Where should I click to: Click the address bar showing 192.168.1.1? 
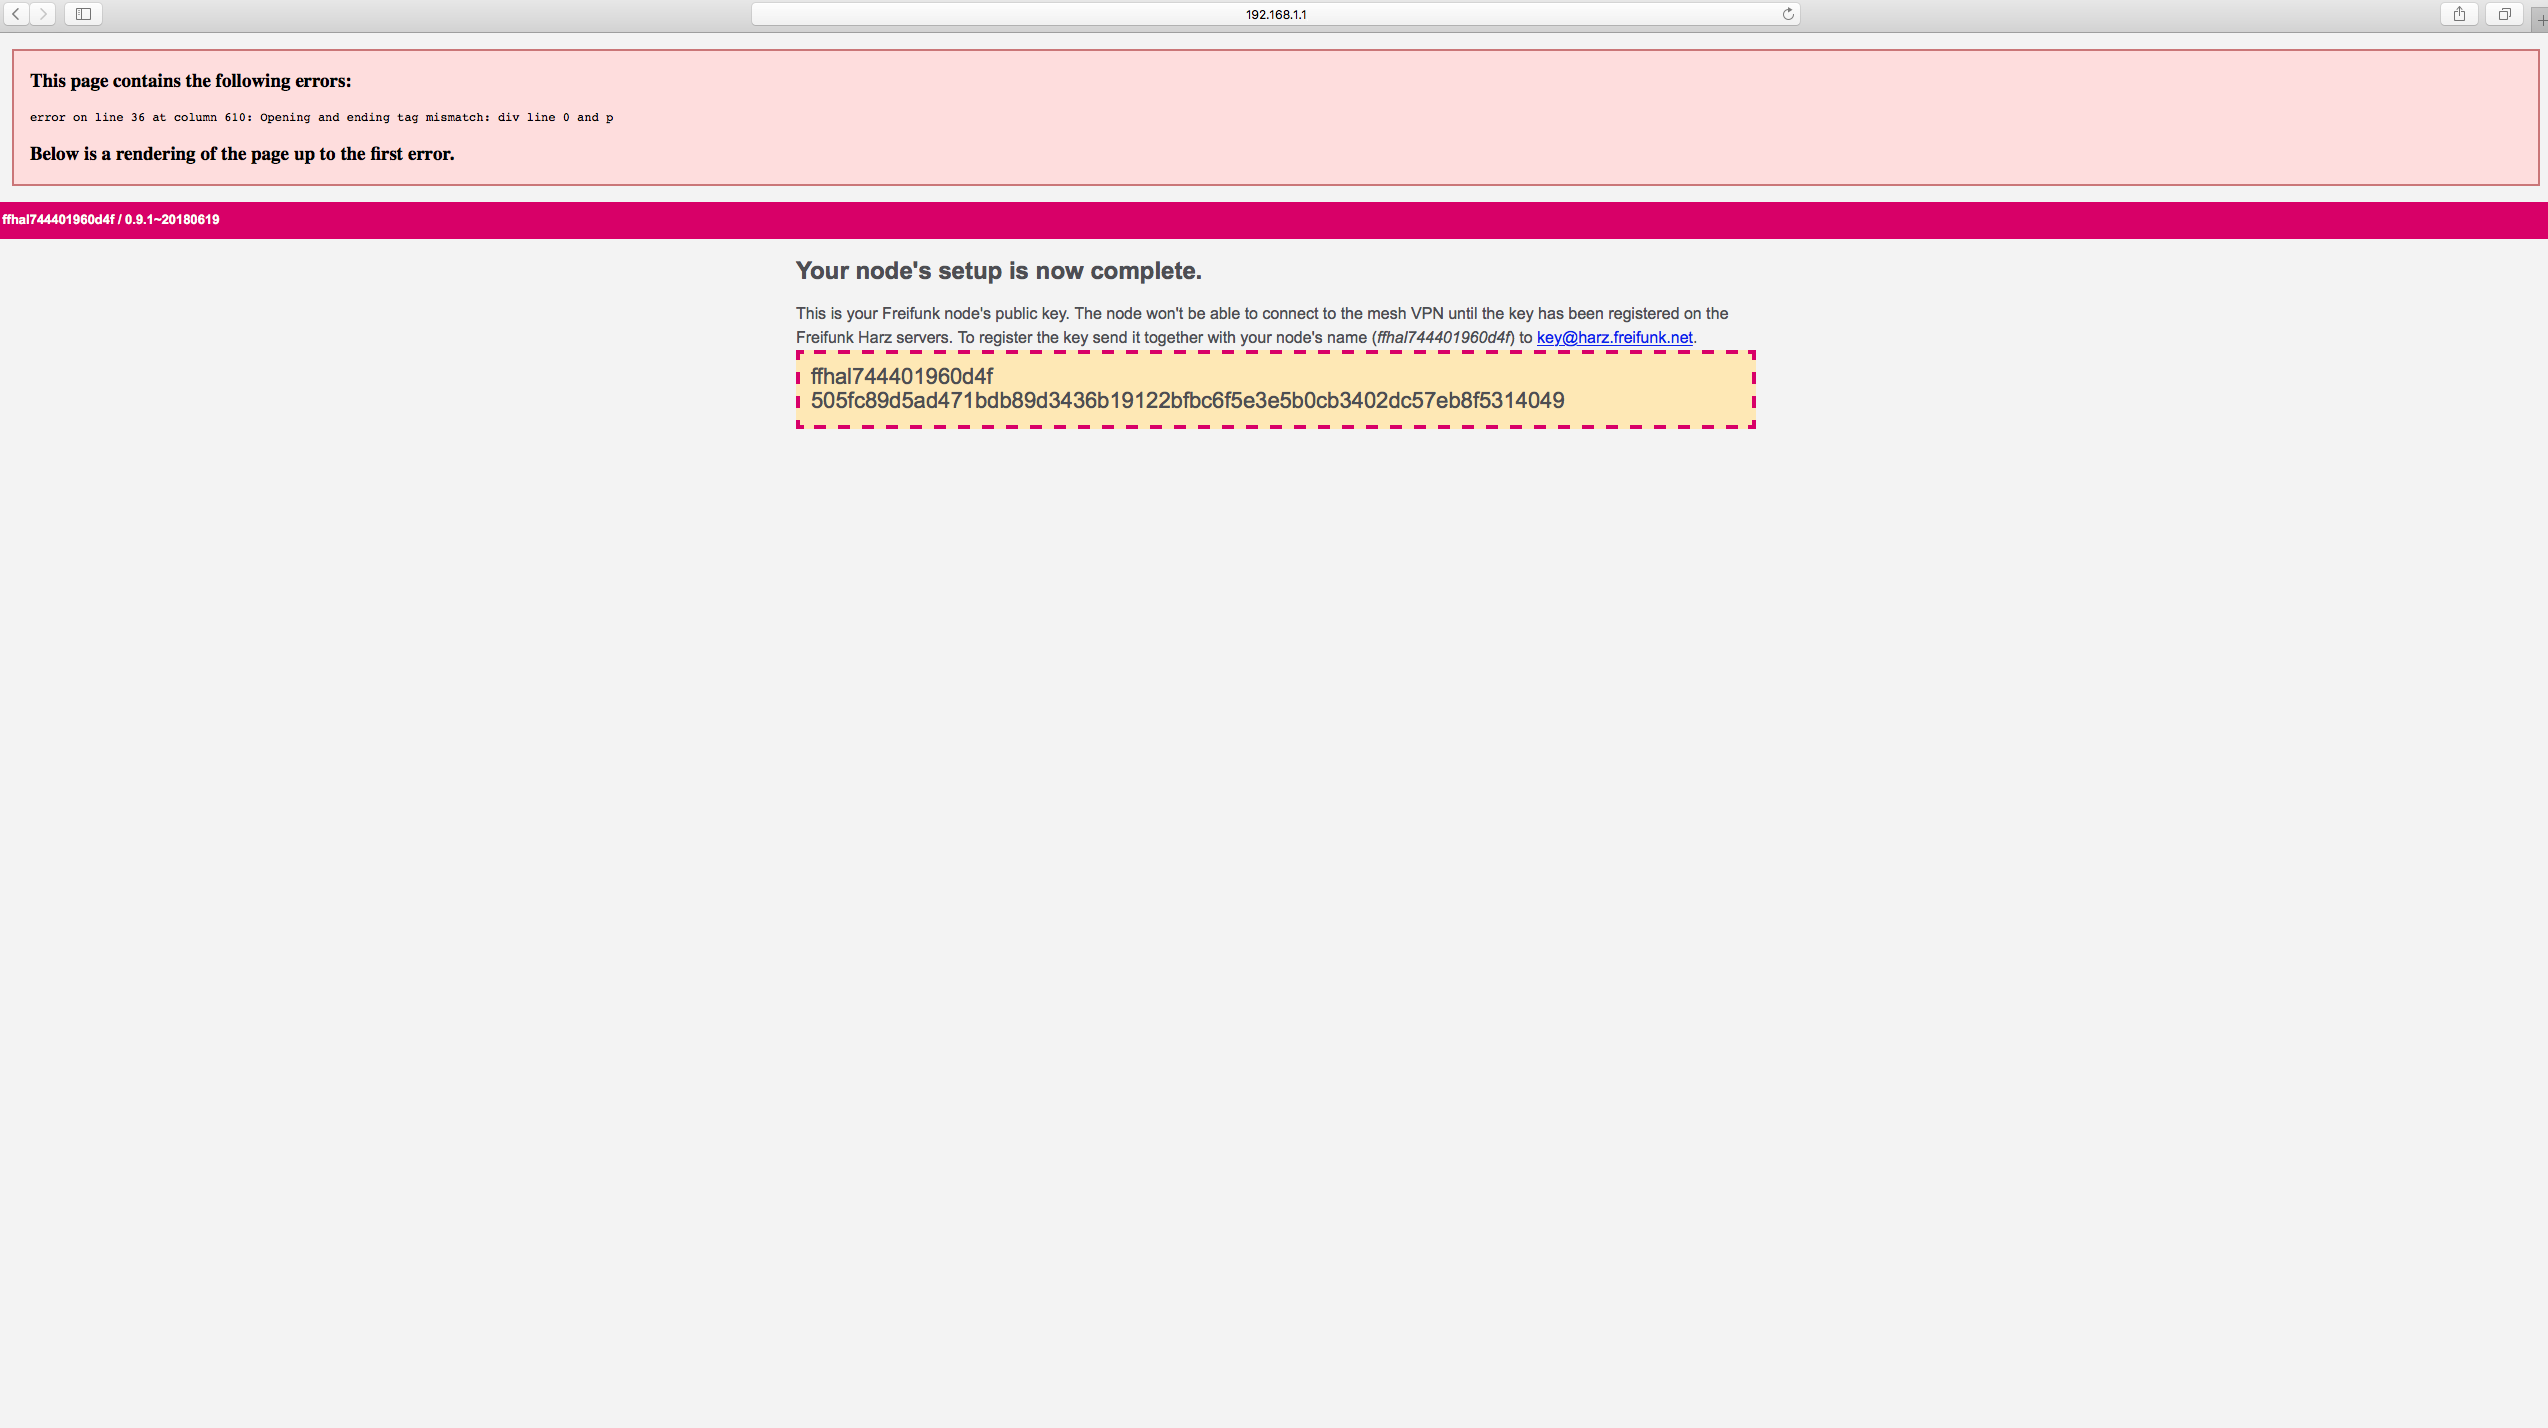[1275, 14]
